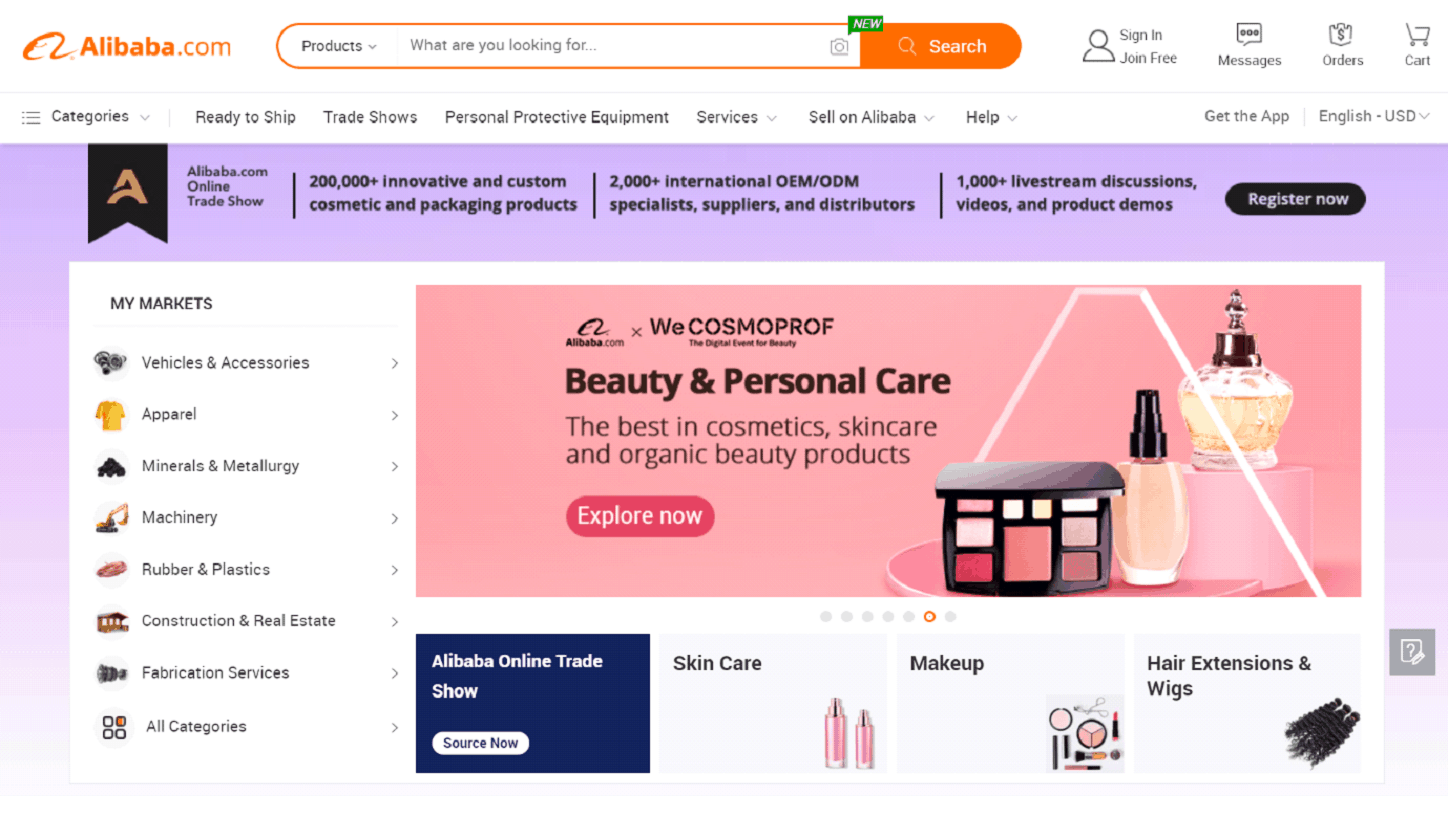Open the Makeup category card

coord(1010,703)
